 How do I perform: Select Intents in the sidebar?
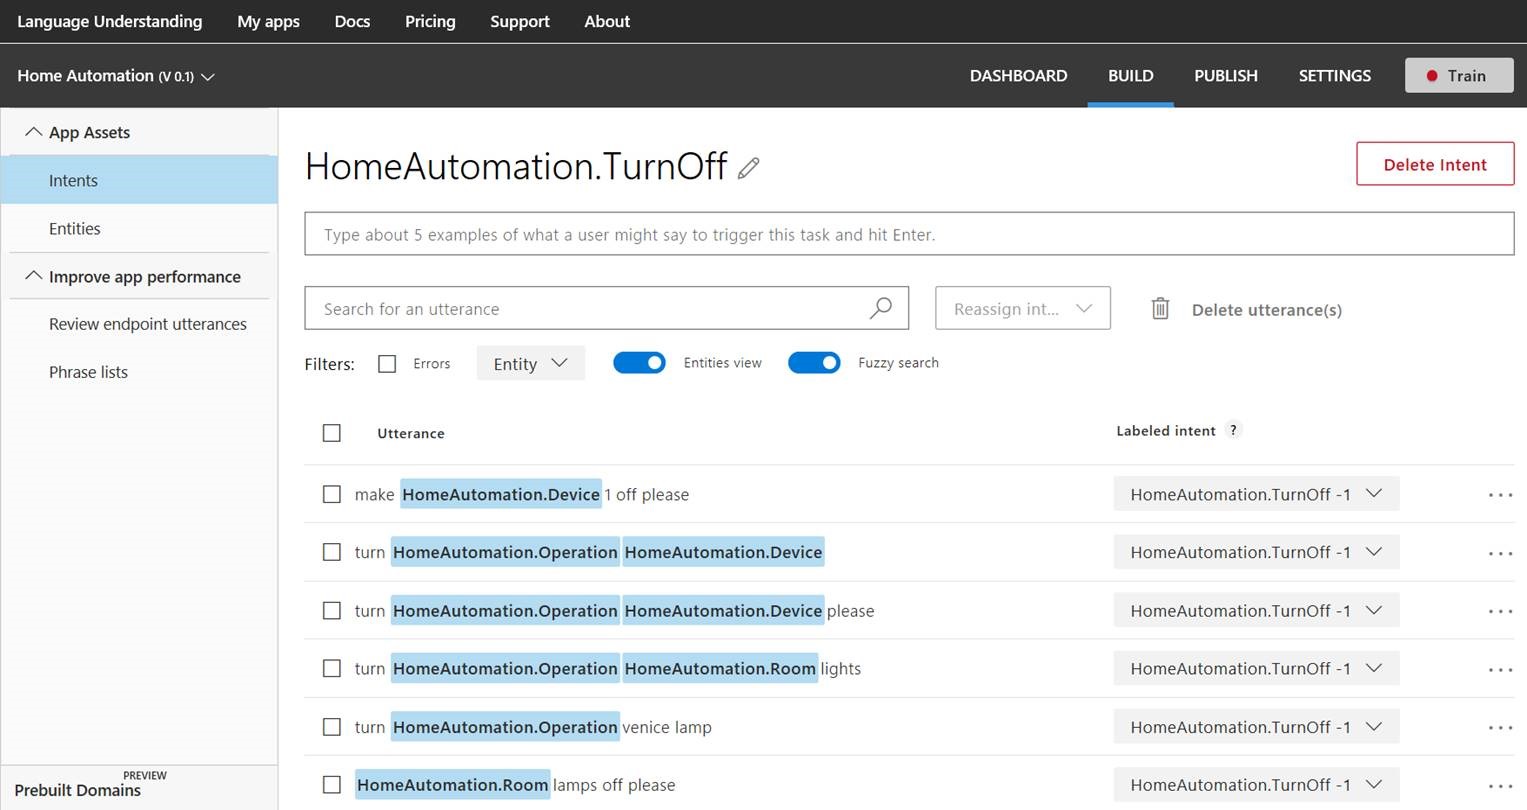click(x=139, y=180)
